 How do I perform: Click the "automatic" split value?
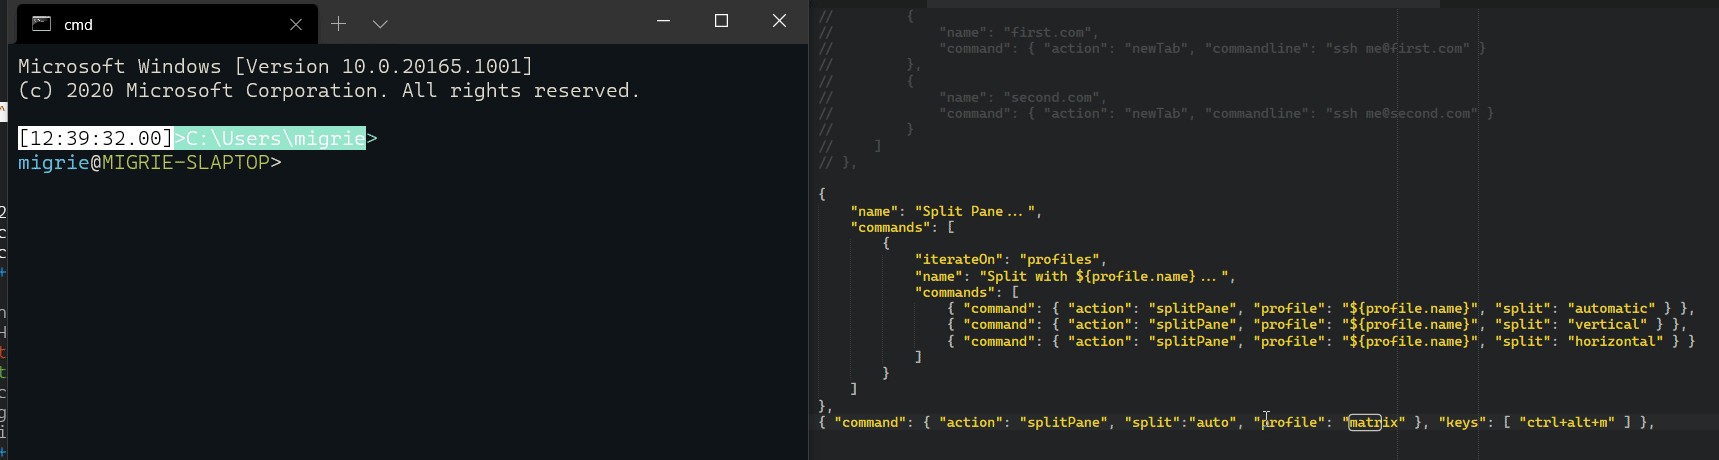(1611, 308)
